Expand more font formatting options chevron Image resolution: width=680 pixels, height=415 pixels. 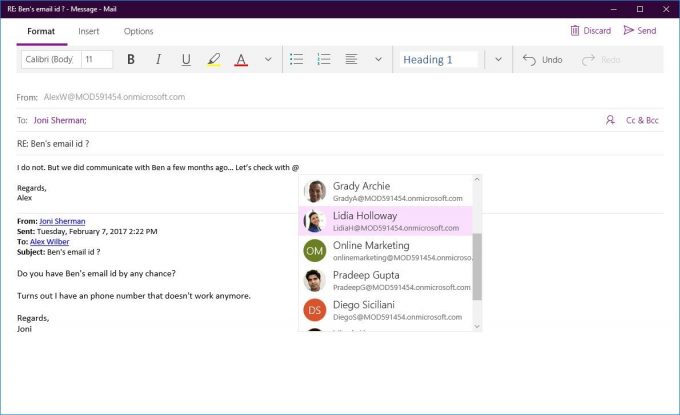[268, 59]
